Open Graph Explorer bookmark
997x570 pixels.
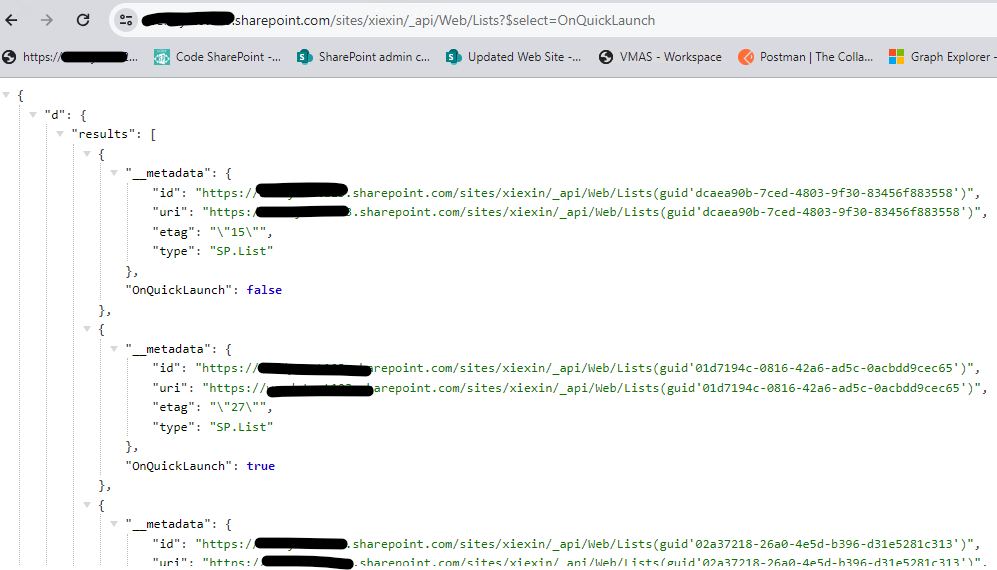943,57
